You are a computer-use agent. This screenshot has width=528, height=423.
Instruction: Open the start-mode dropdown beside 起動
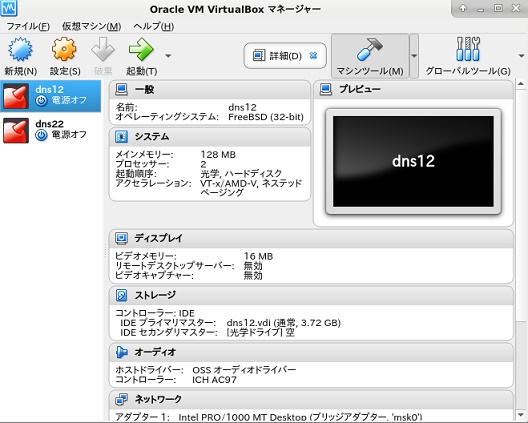[168, 56]
